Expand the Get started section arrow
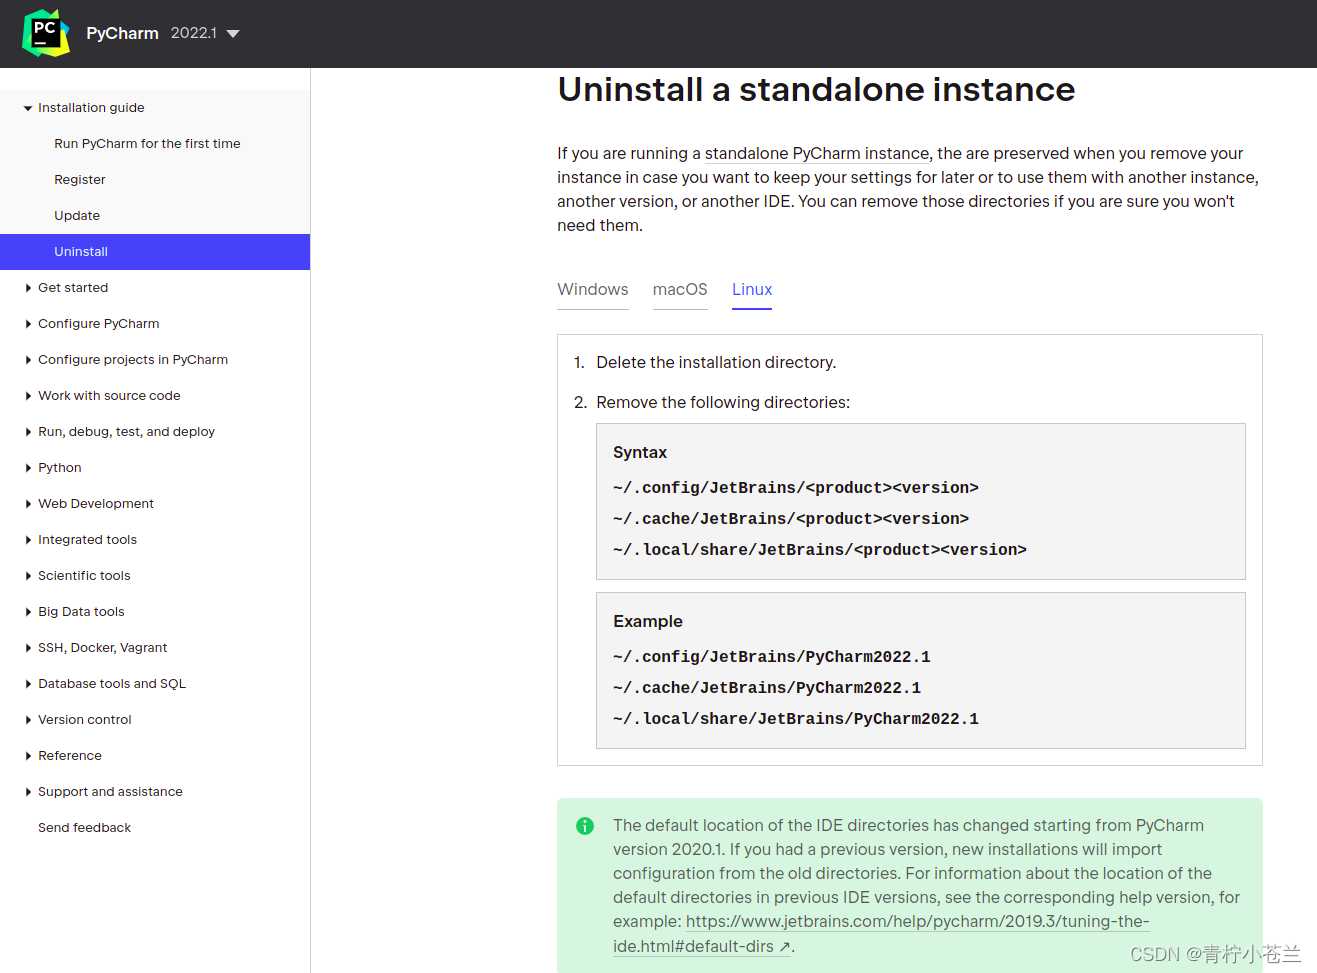1317x973 pixels. 28,288
